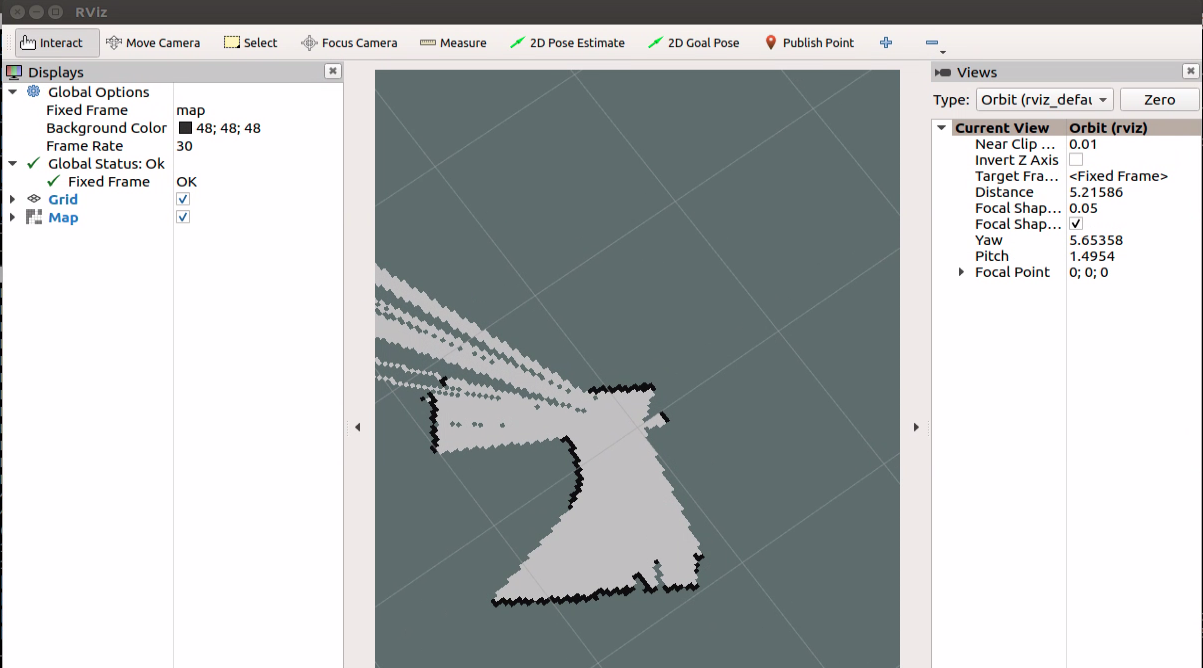
Task: Click the Background Color swatch
Action: click(186, 128)
